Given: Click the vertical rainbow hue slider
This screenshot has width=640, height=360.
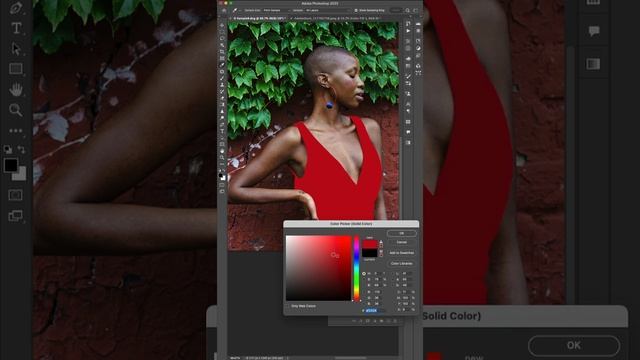Looking at the screenshot, I should pos(356,268).
